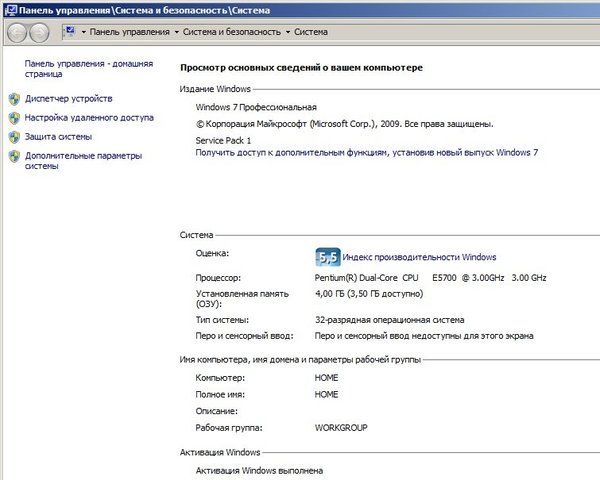Click the Microsoft Corp. 2009 copyright line
The image size is (600, 480).
coord(344,124)
